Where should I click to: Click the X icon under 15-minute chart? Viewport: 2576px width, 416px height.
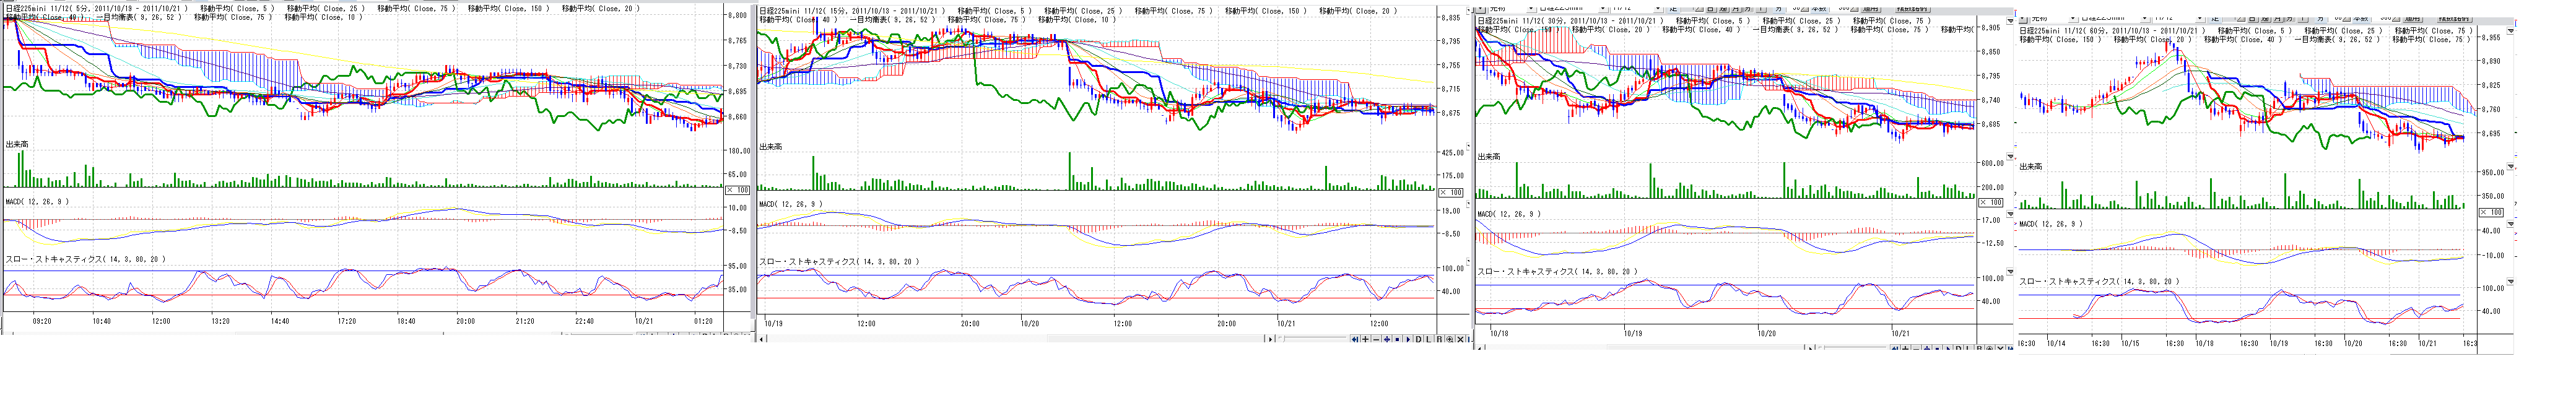pos(1461,339)
